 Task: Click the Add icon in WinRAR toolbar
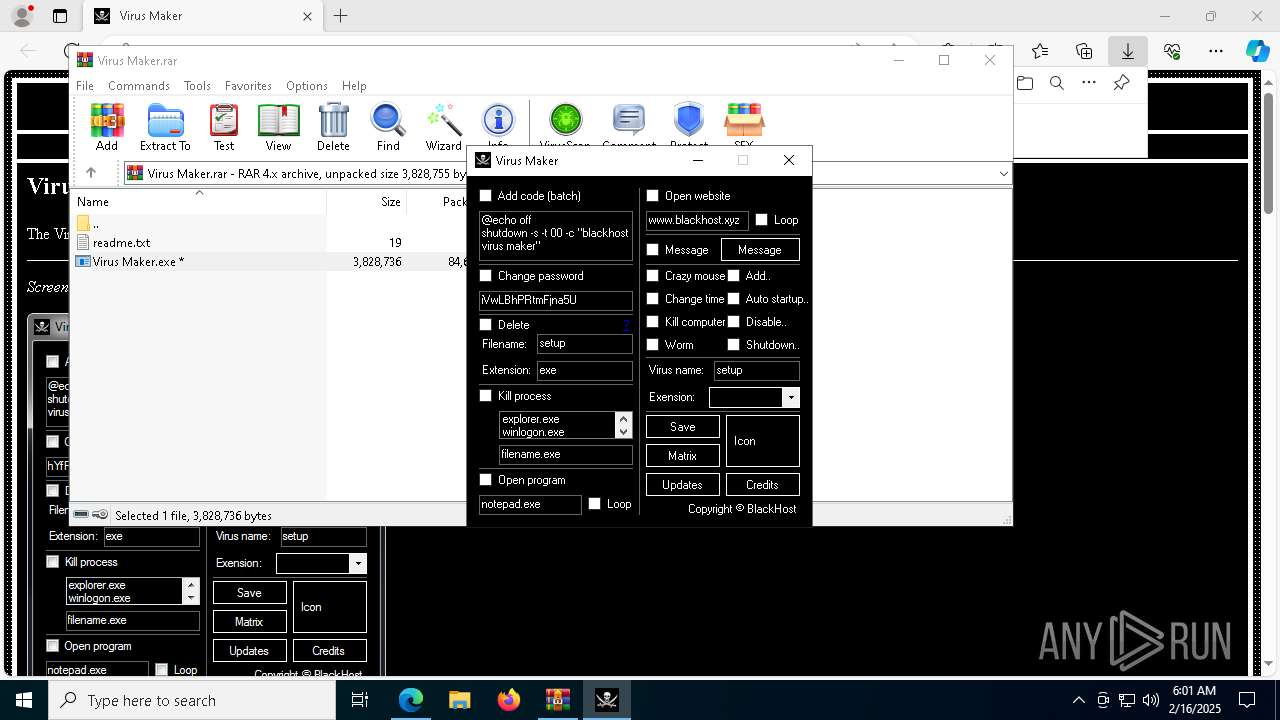pos(107,127)
